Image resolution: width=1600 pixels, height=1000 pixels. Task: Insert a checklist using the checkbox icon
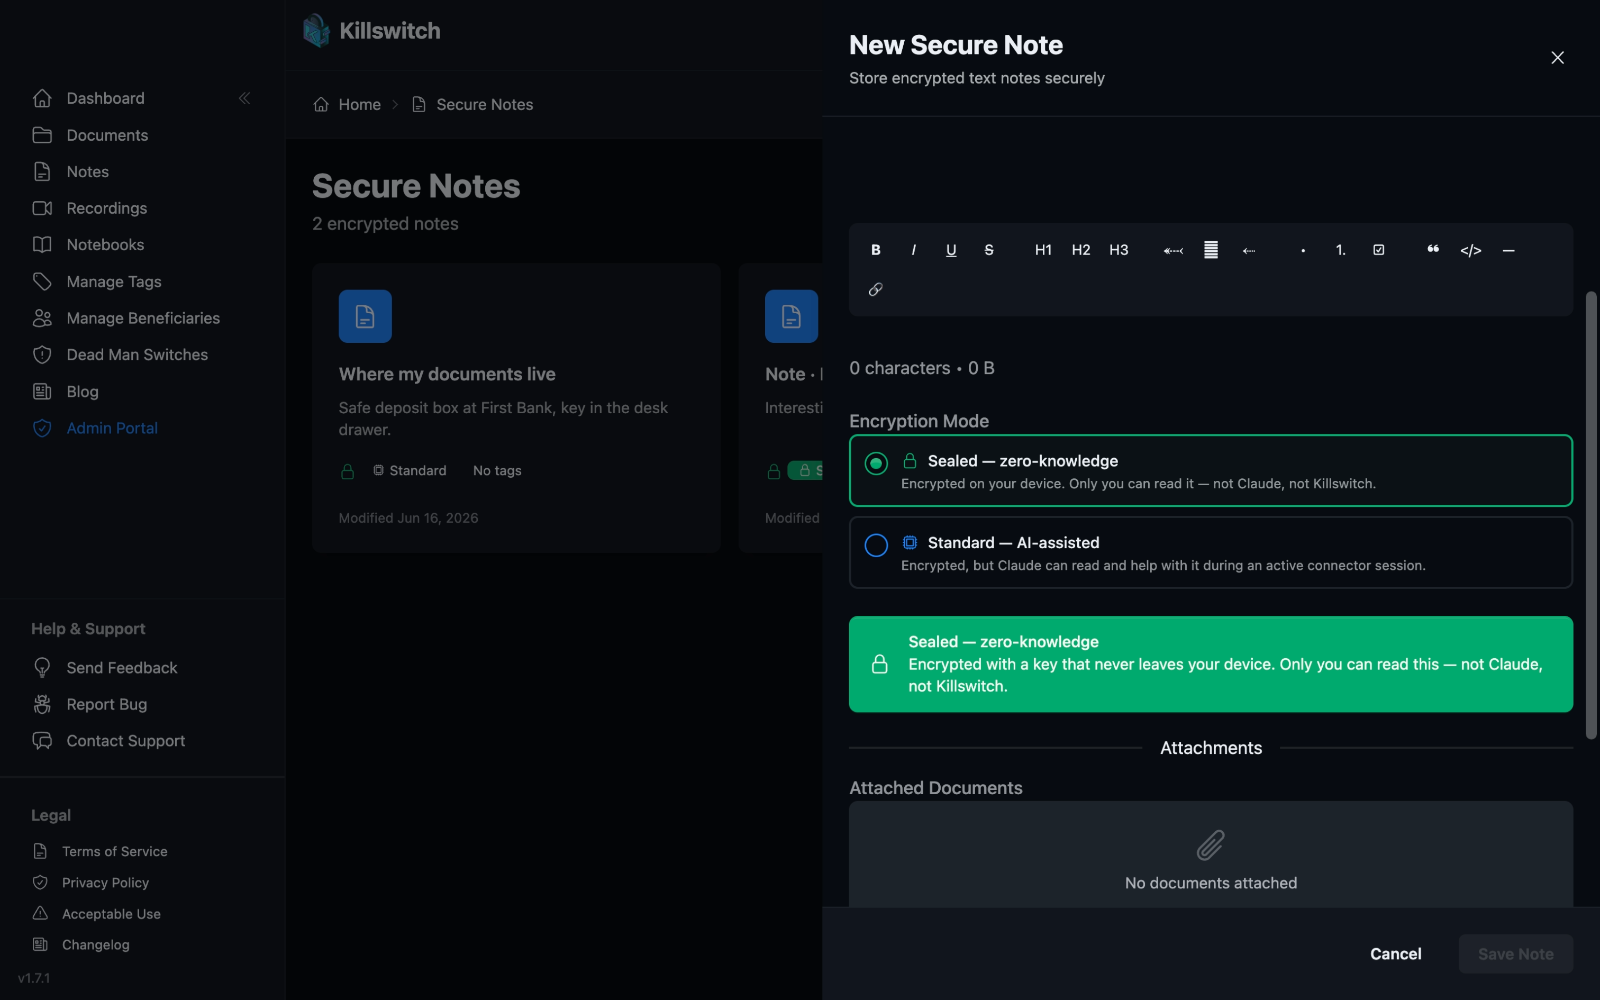coord(1379,250)
